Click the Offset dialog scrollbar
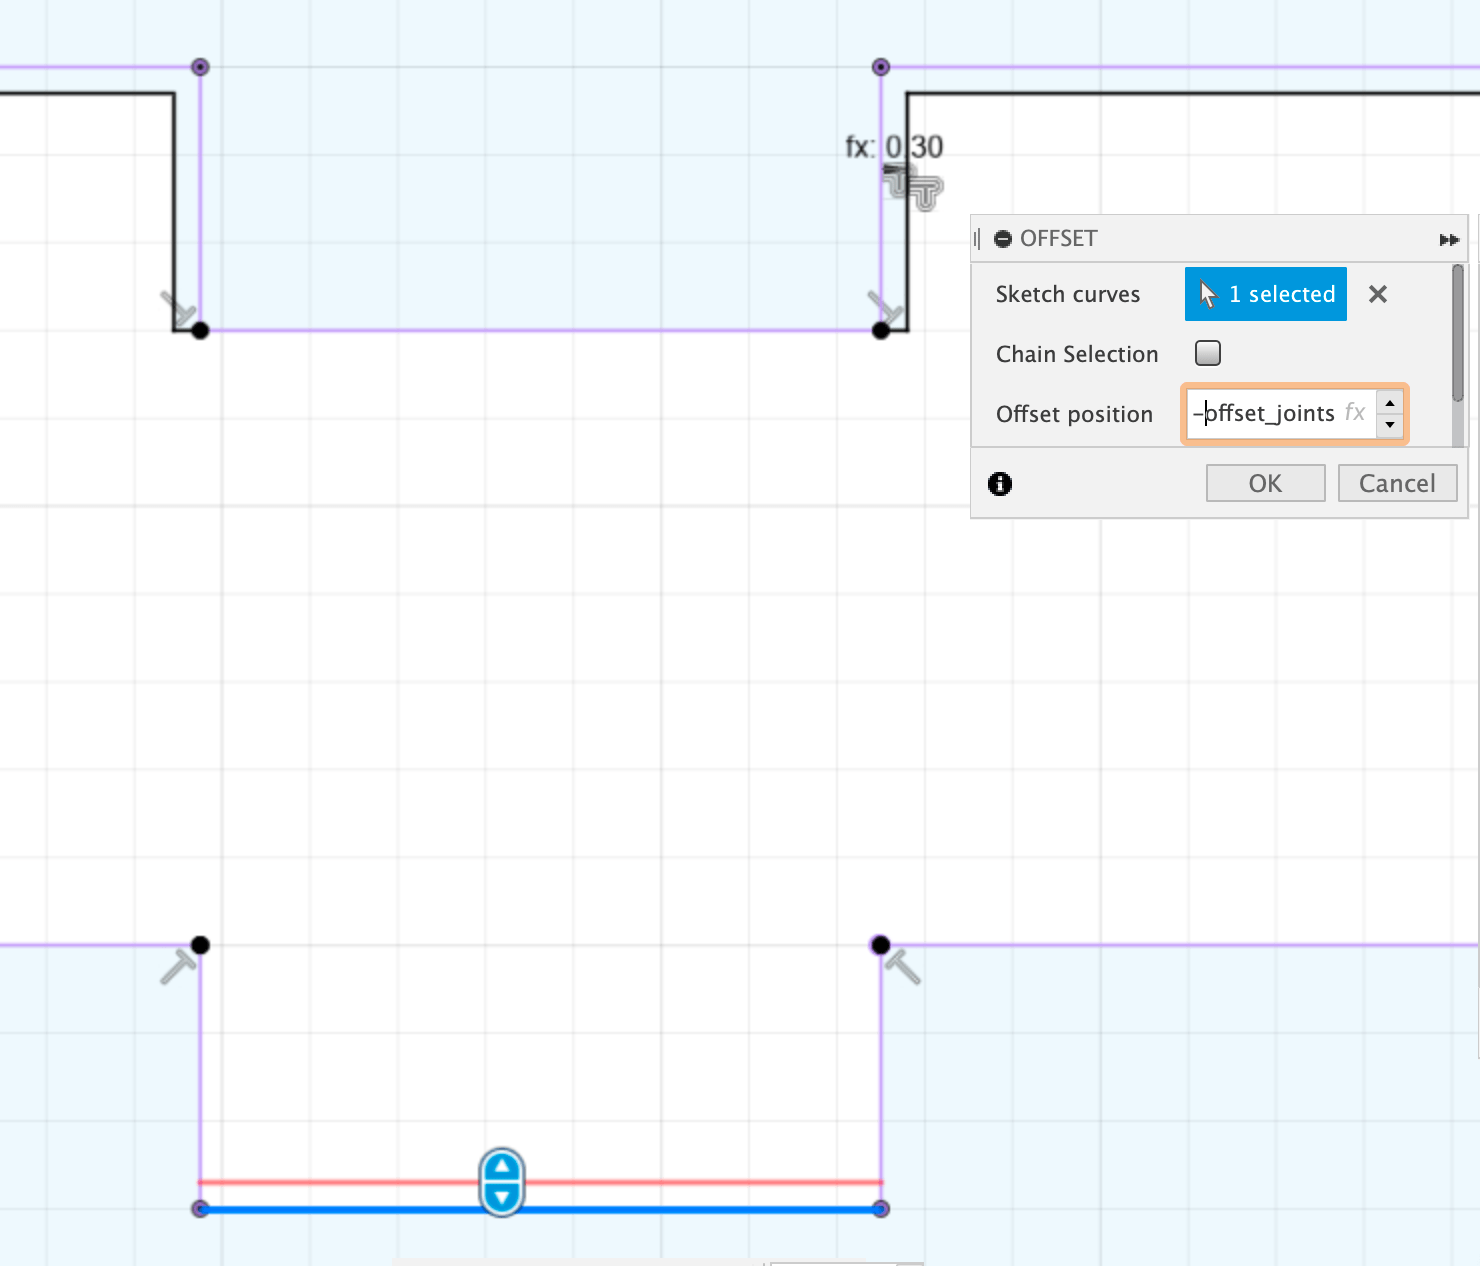Screen dimensions: 1480x1266 point(1458,333)
